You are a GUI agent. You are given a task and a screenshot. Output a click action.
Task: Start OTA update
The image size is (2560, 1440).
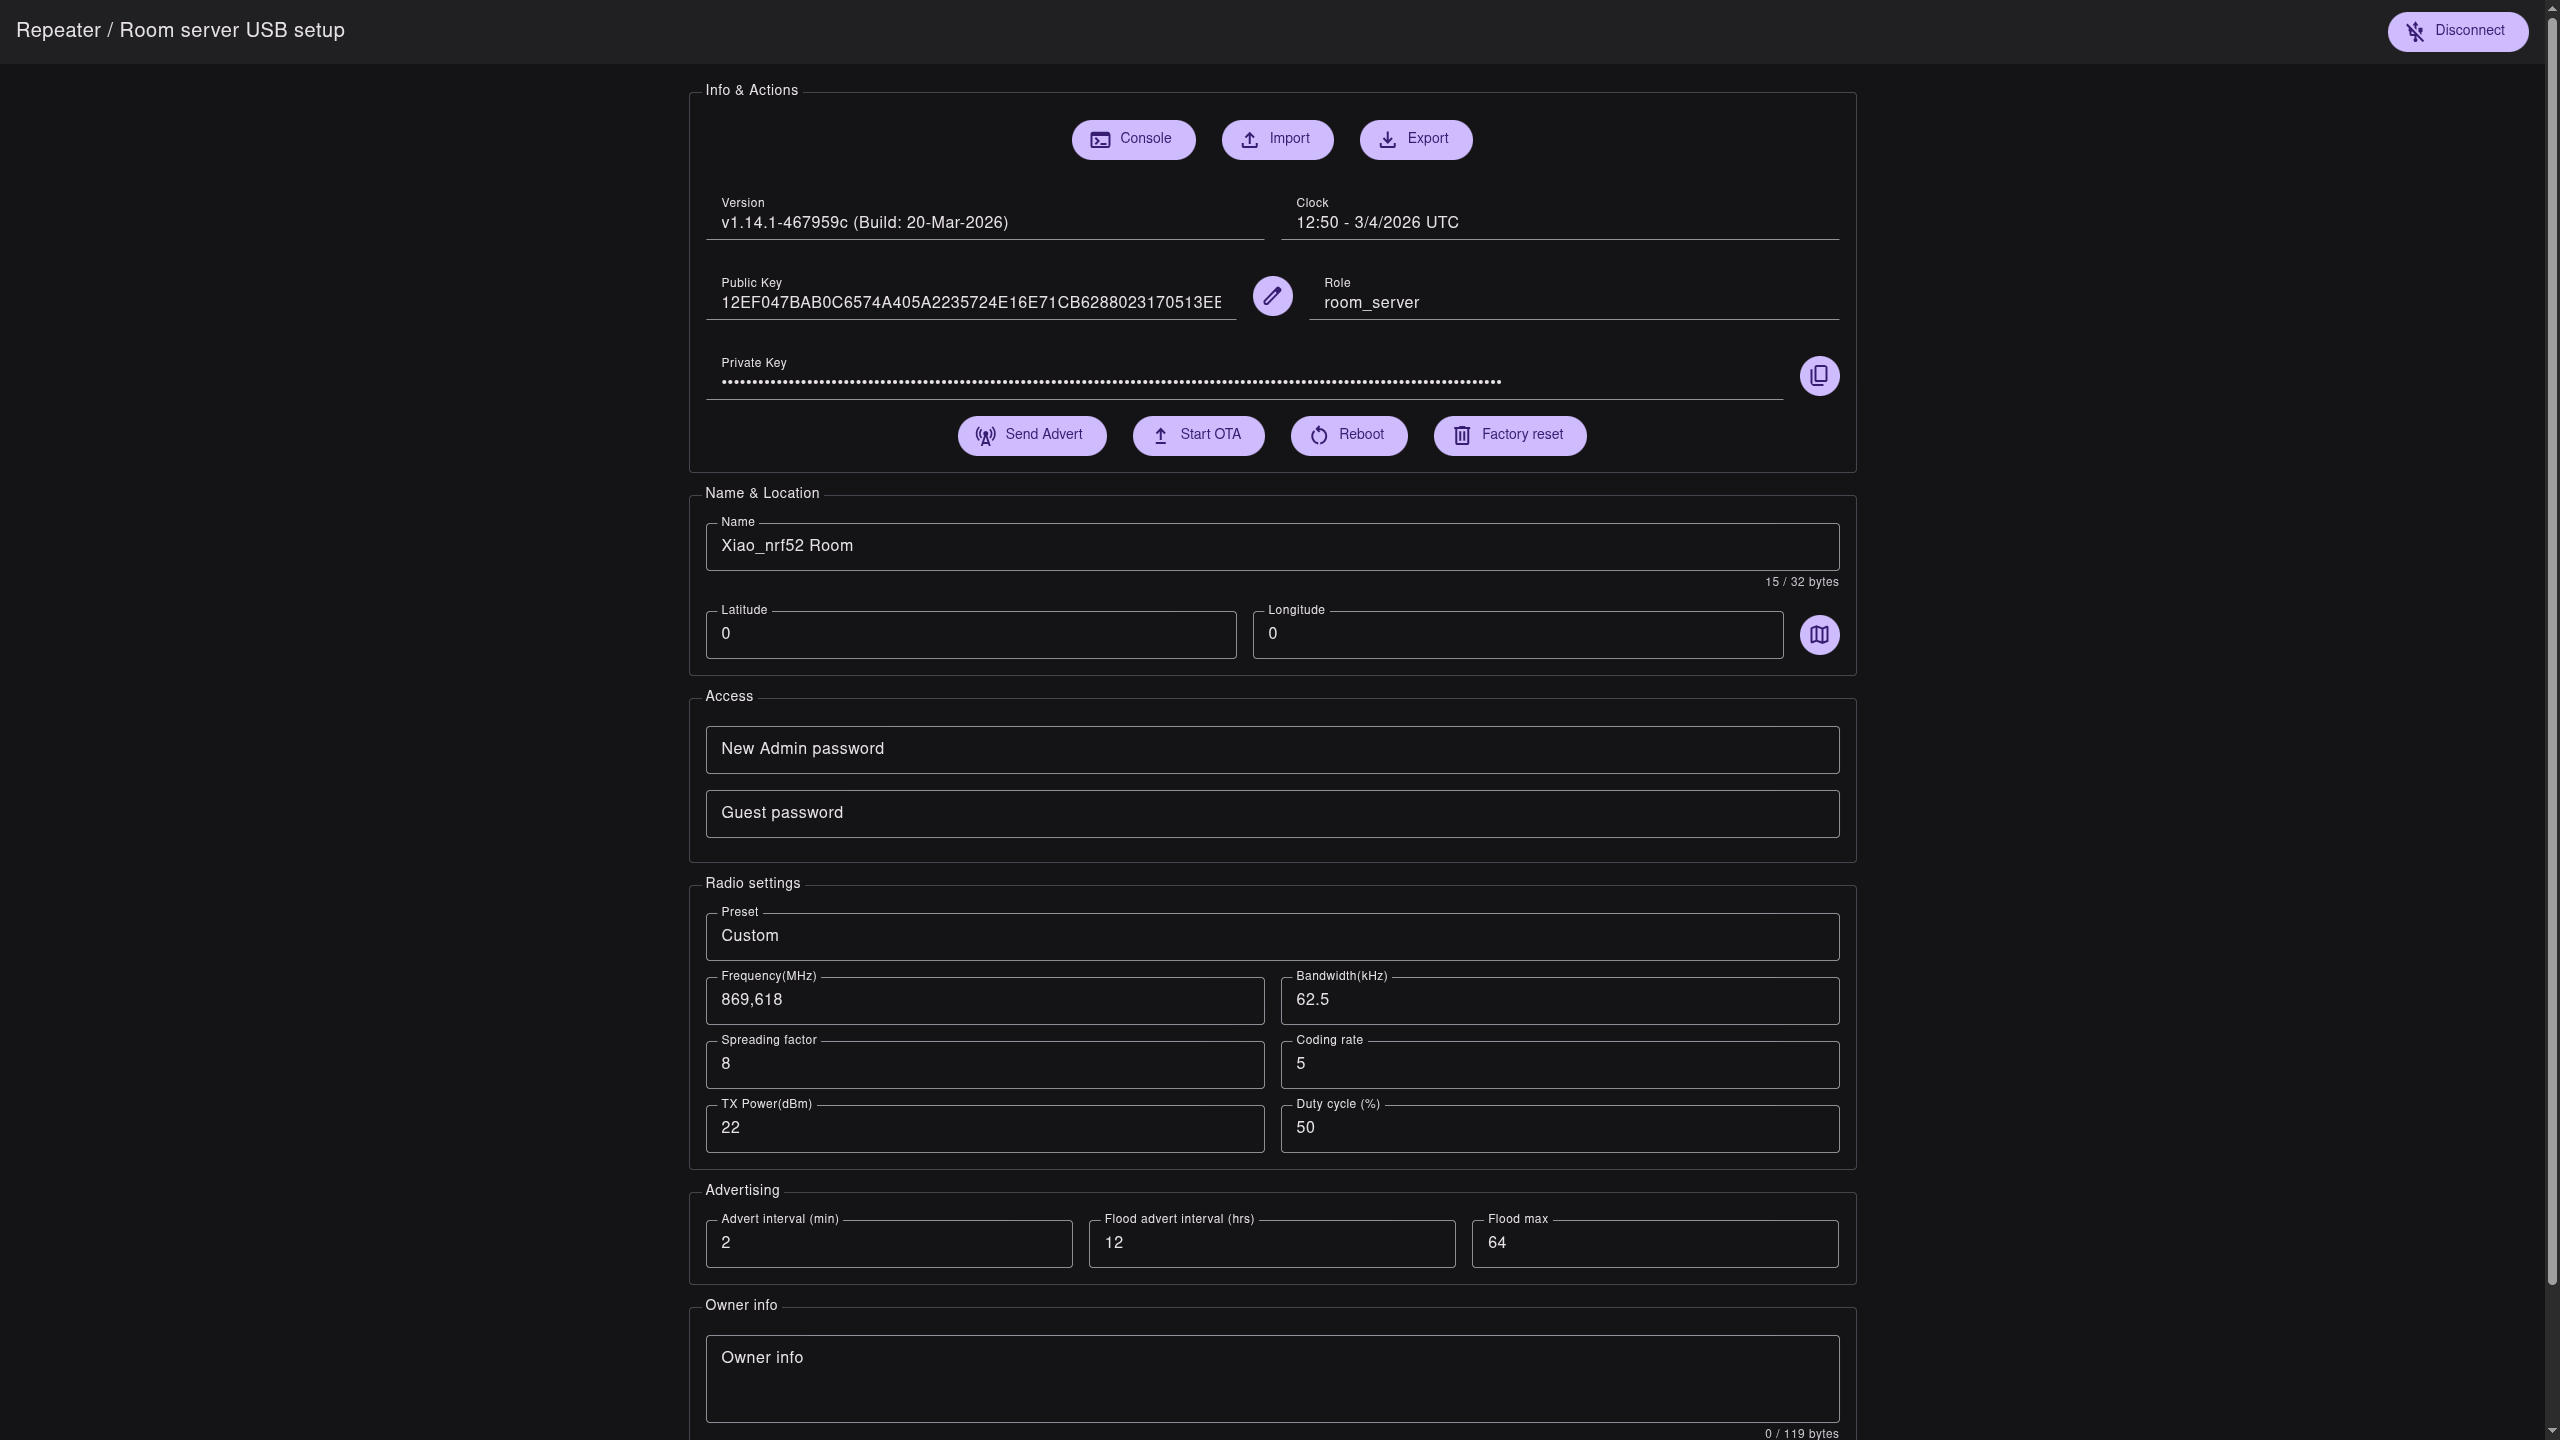(x=1197, y=436)
